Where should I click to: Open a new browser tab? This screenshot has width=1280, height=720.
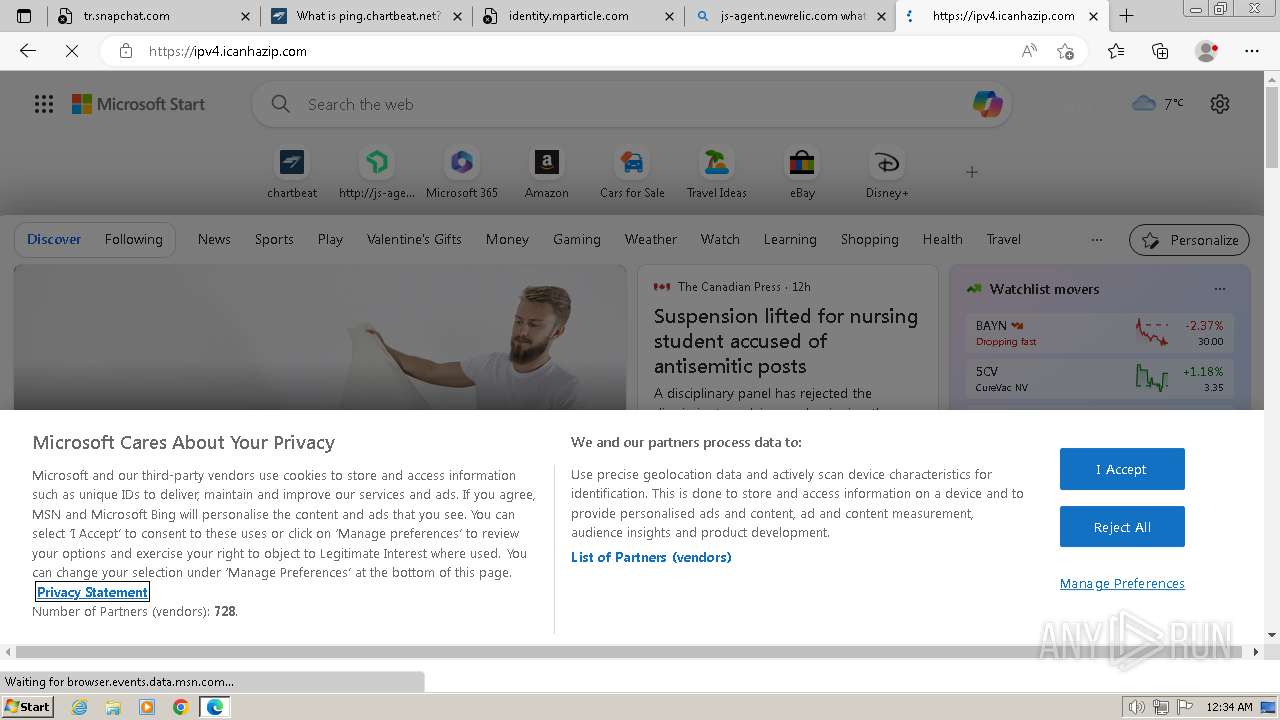[1126, 16]
